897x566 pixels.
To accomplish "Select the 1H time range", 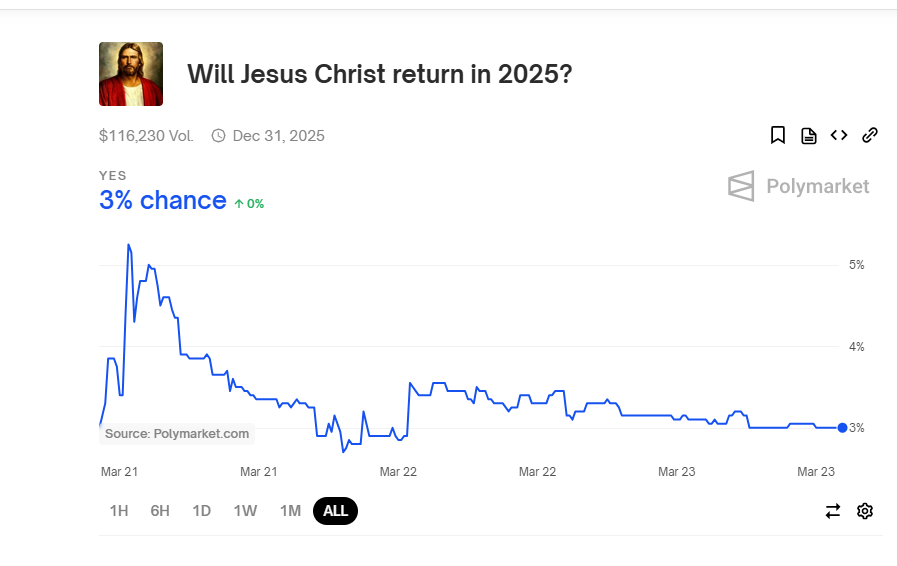I will tap(119, 510).
